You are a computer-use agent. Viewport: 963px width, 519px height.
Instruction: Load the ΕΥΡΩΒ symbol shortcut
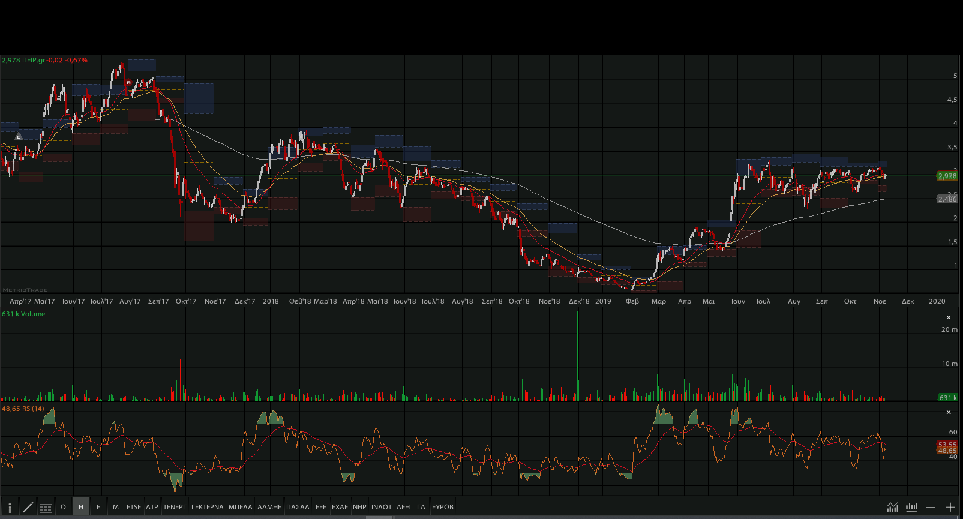click(442, 508)
